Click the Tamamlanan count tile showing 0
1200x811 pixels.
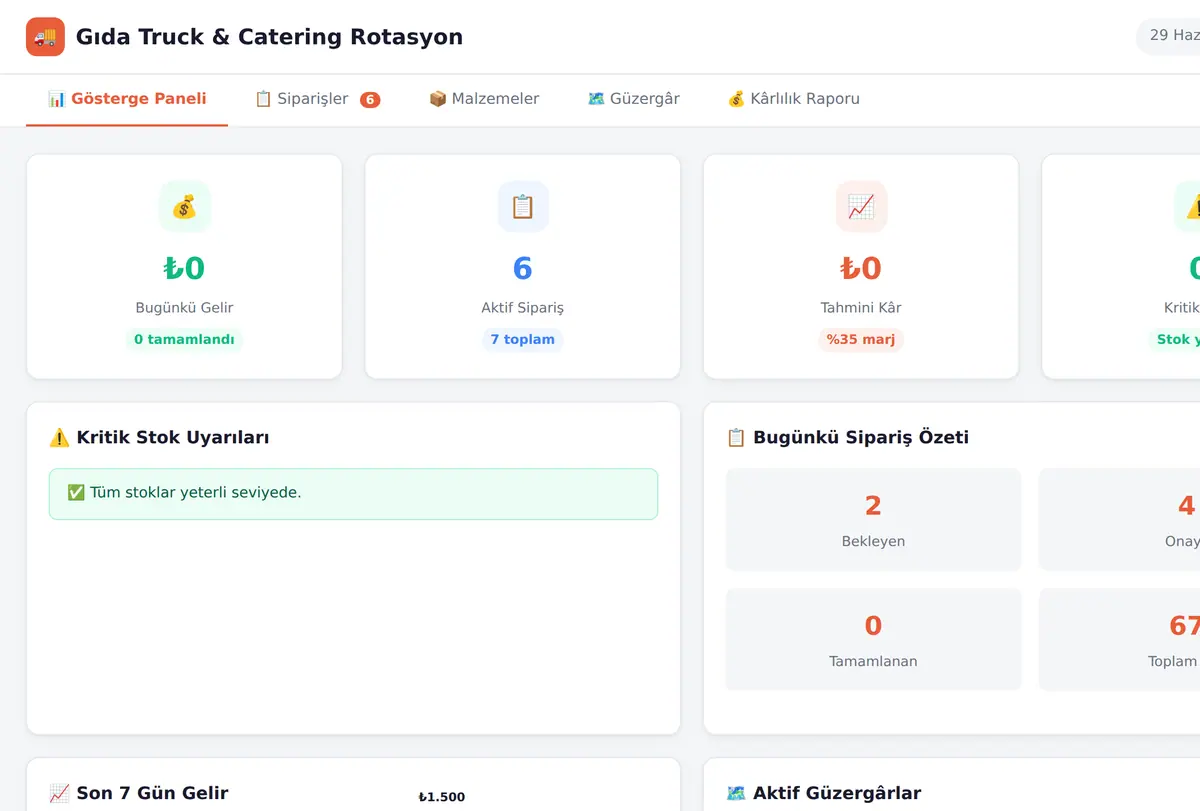coord(873,640)
